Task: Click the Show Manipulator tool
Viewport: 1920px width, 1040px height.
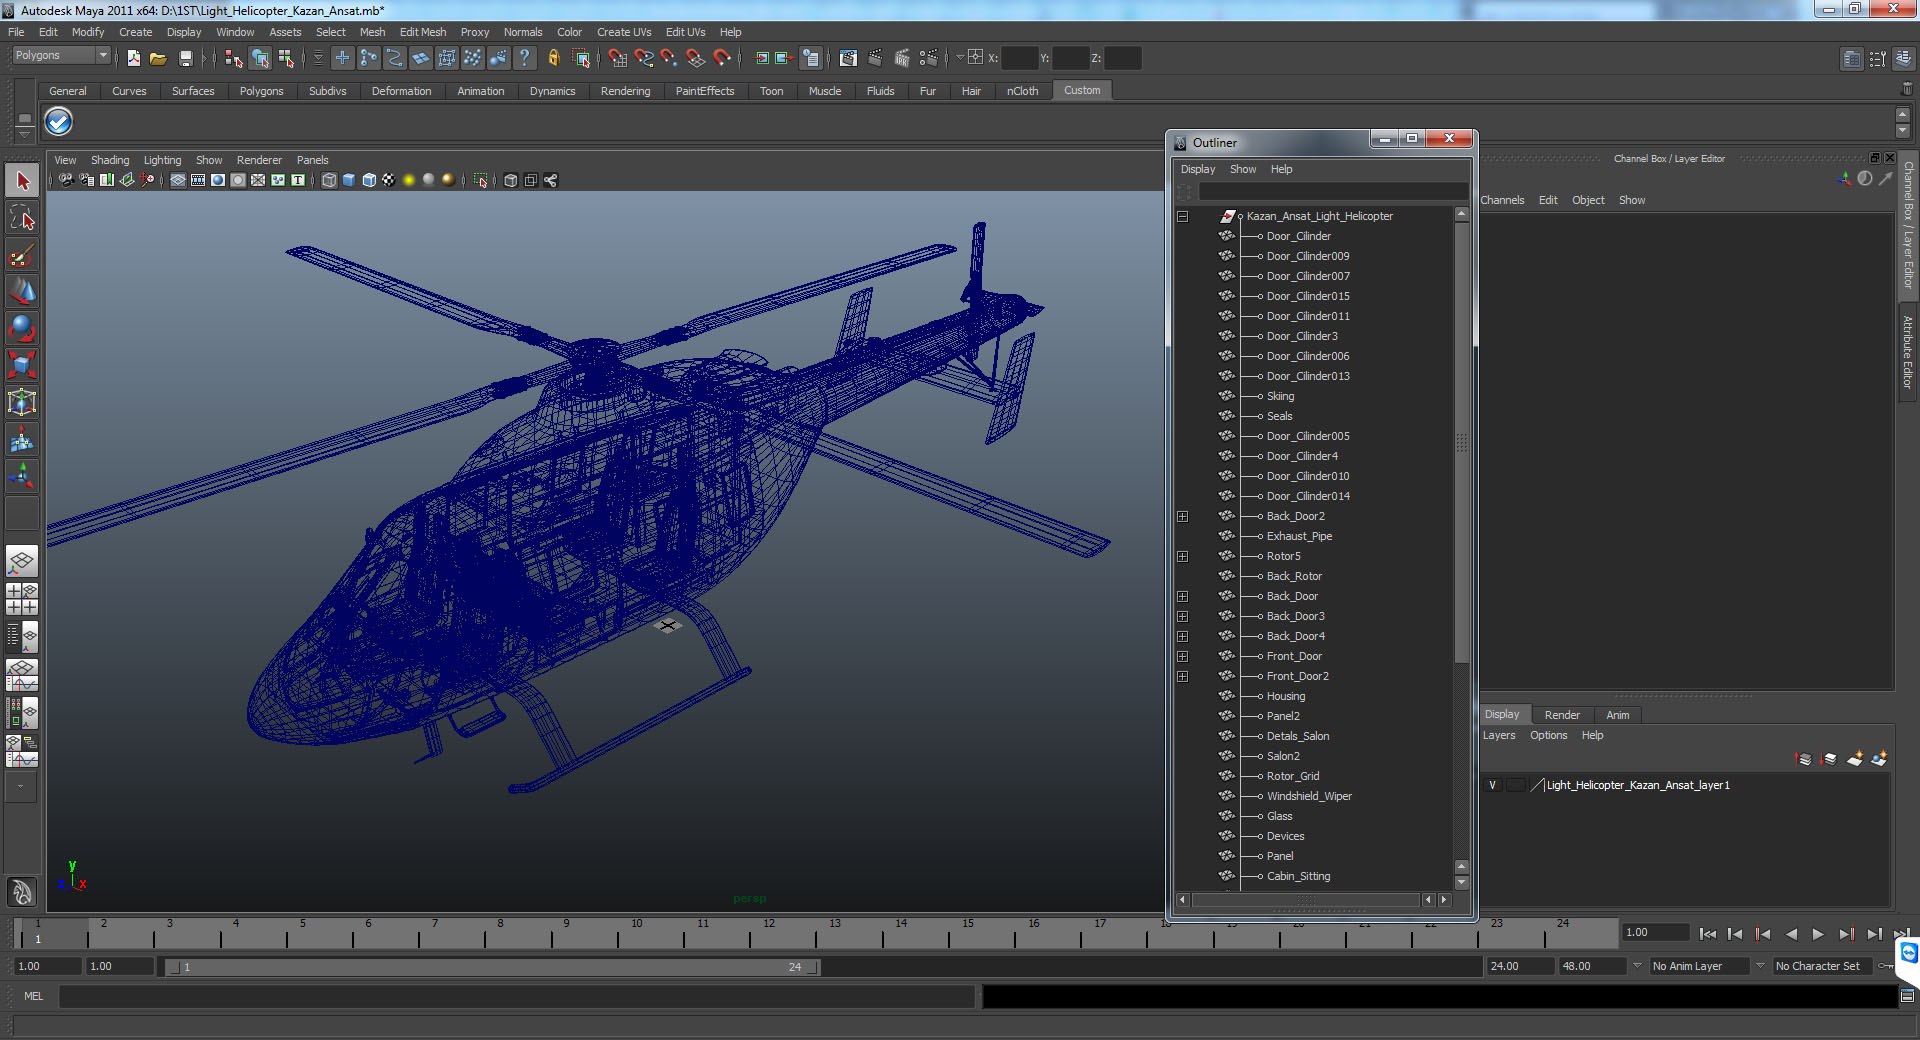Action: [x=22, y=474]
